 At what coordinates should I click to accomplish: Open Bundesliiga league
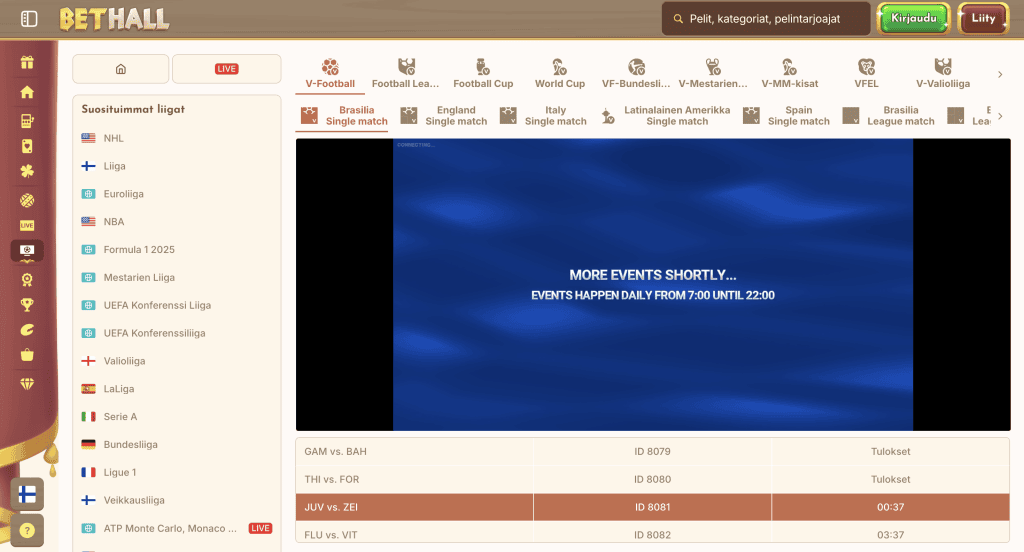[176, 444]
